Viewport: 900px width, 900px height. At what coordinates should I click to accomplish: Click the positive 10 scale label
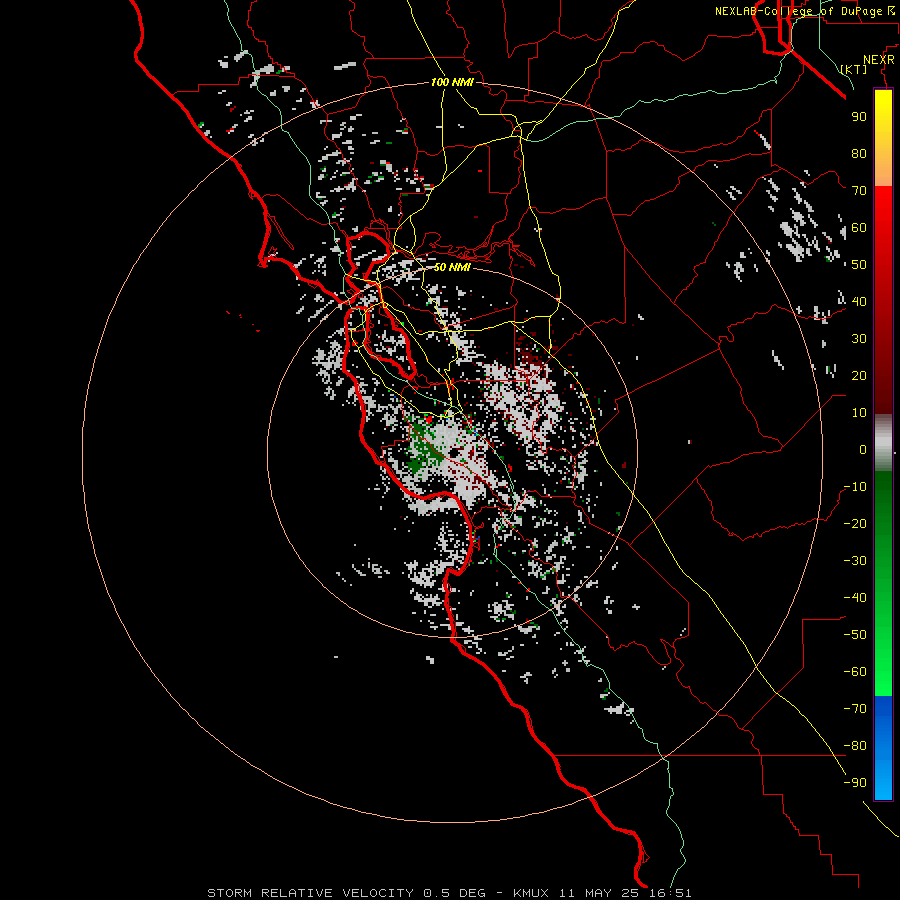tap(859, 413)
